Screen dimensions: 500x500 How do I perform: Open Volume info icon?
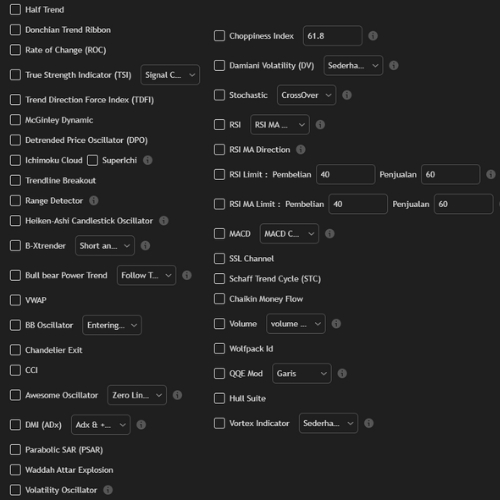(x=336, y=324)
